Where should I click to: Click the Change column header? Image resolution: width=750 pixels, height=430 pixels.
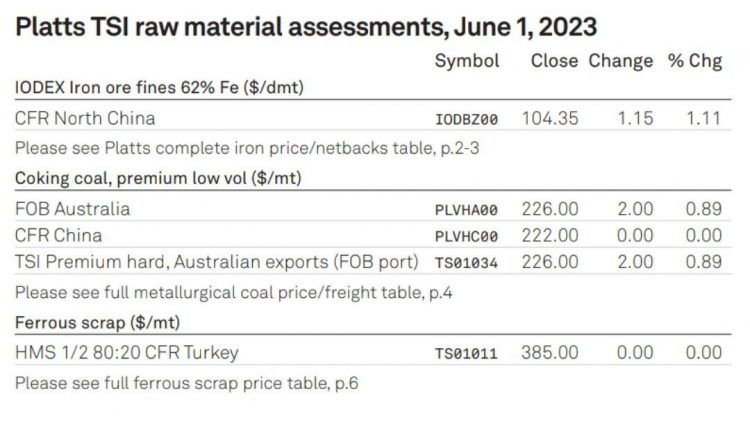pyautogui.click(x=620, y=61)
